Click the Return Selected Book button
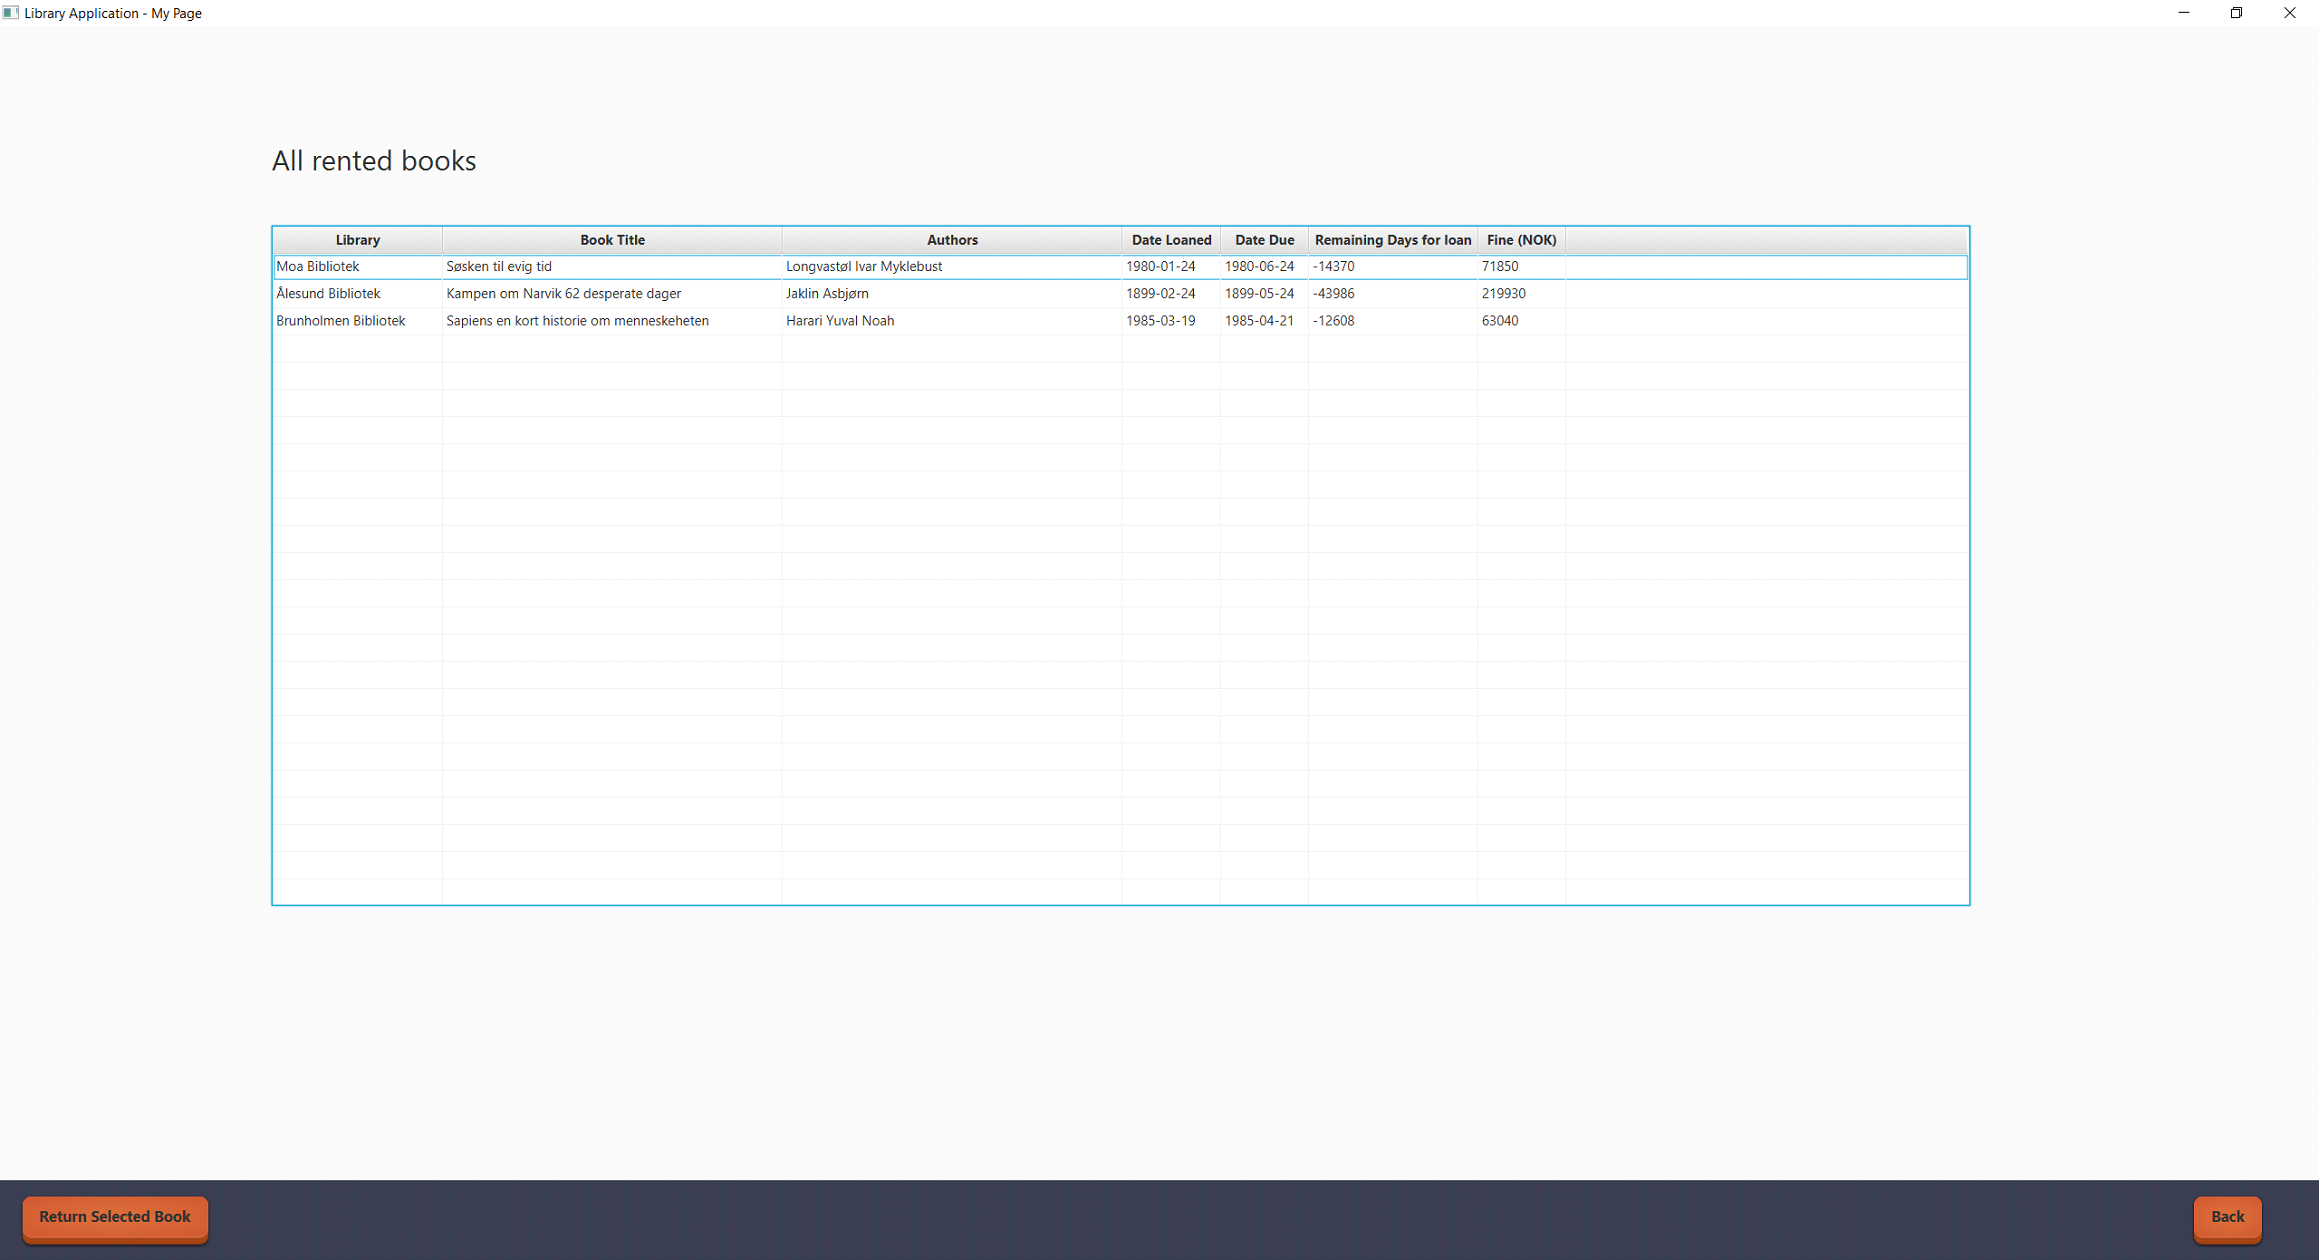Screen dimensions: 2319x1260 115,1217
